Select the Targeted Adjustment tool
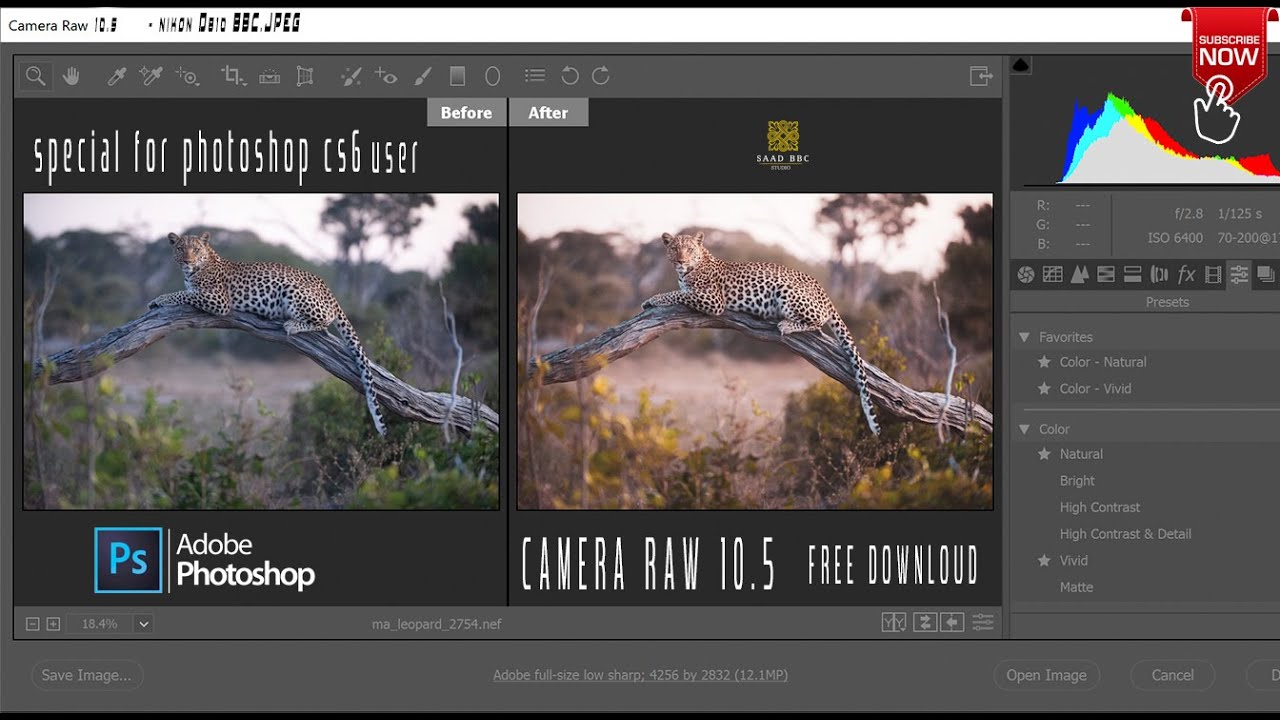The image size is (1280, 720). (x=187, y=76)
